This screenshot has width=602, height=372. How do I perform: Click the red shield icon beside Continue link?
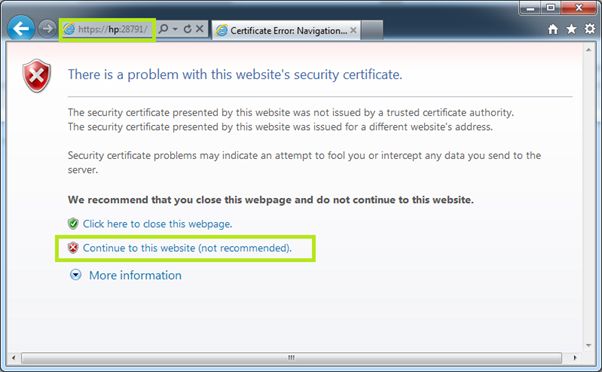(73, 248)
